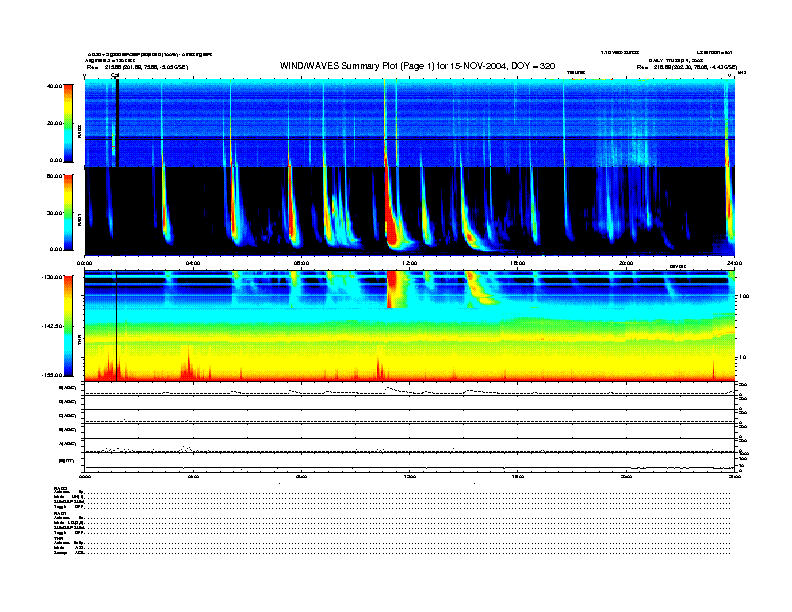The height and width of the screenshot is (612, 792).
Task: Click the intense red burst in TNR panel
Action: point(392,290)
